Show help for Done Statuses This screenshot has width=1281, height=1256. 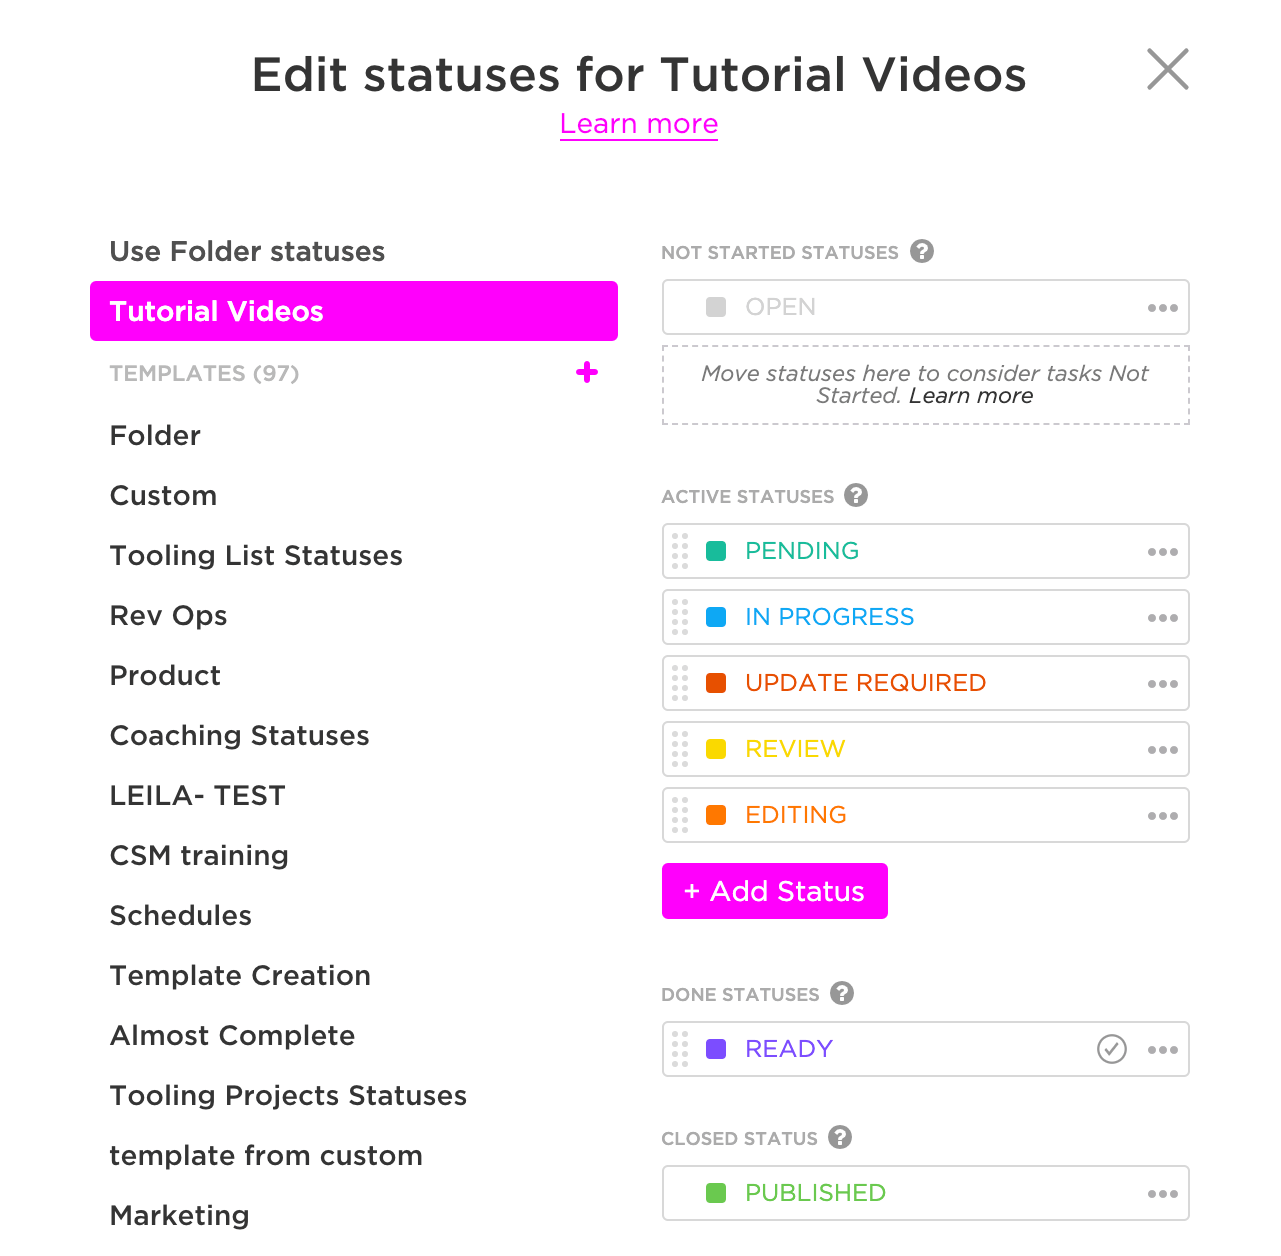pos(842,993)
